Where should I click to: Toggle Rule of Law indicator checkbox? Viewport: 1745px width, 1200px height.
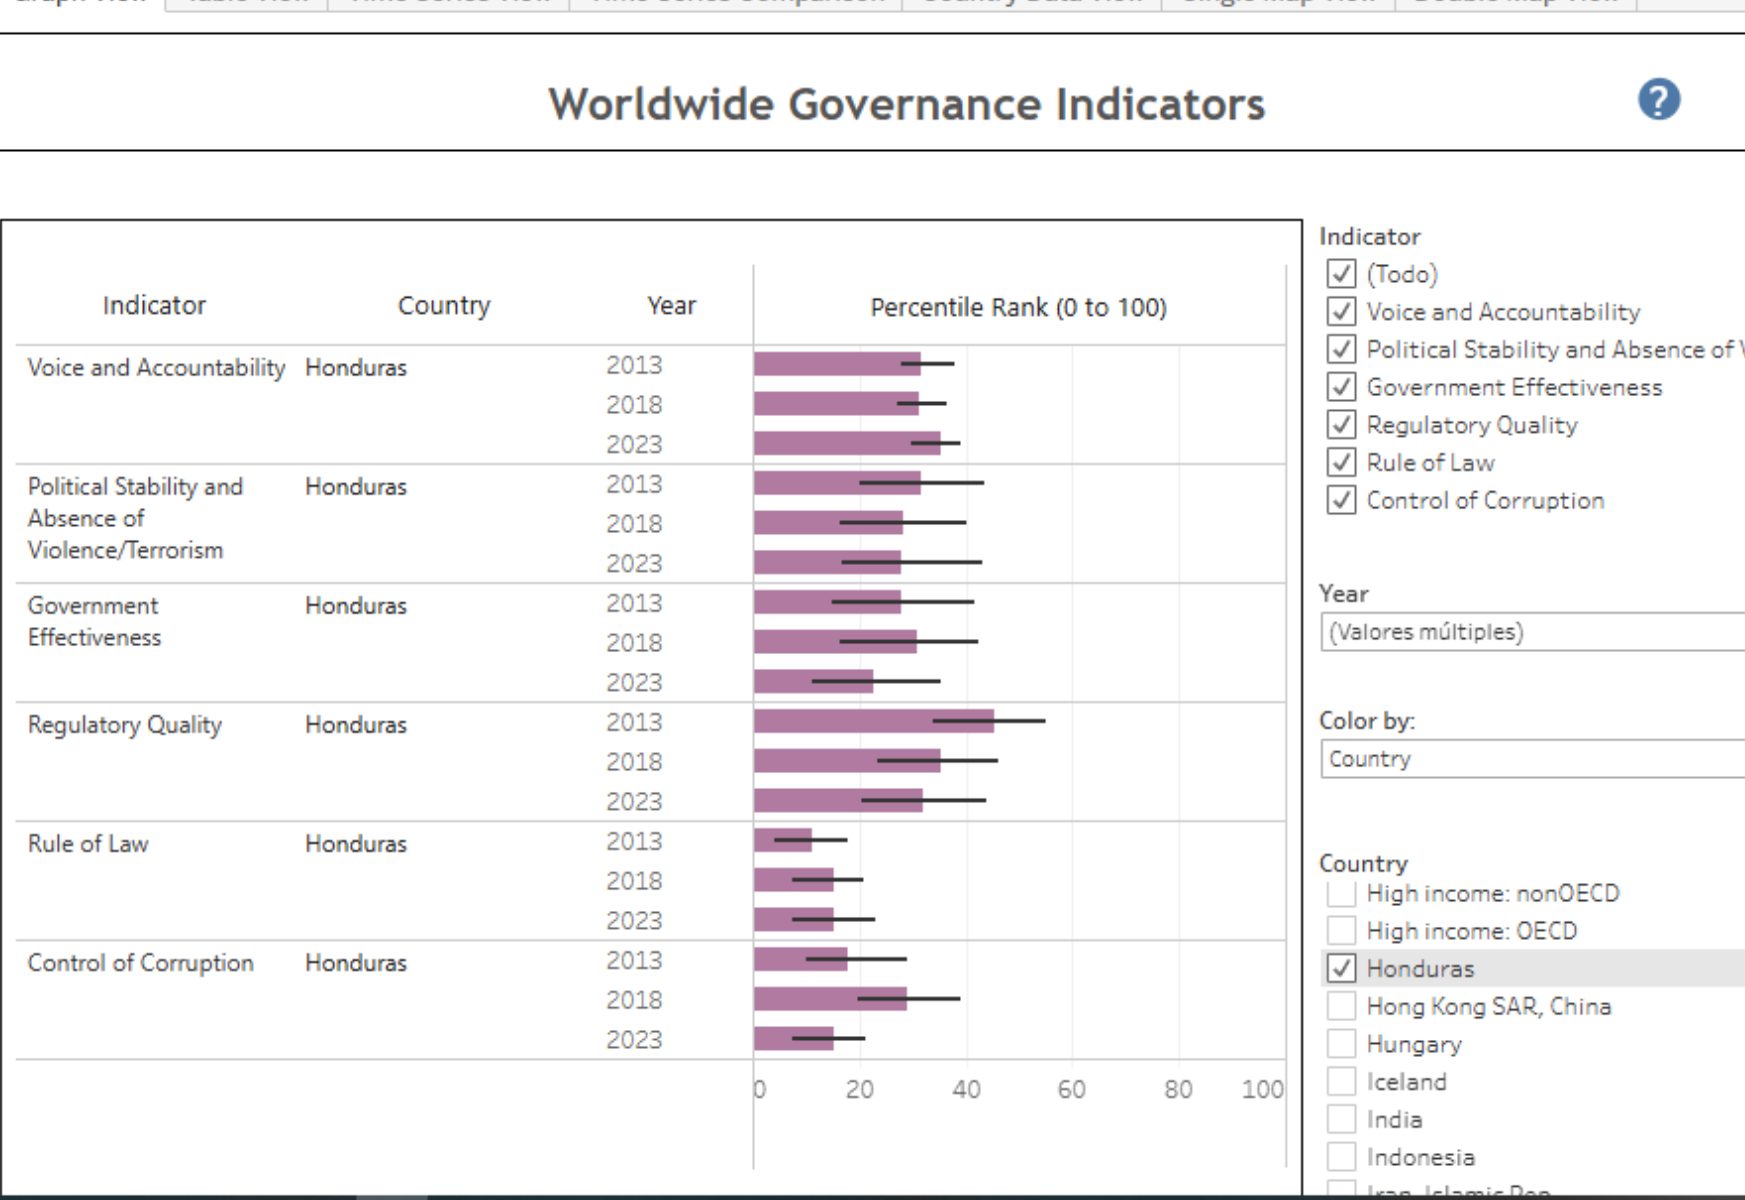[1341, 463]
